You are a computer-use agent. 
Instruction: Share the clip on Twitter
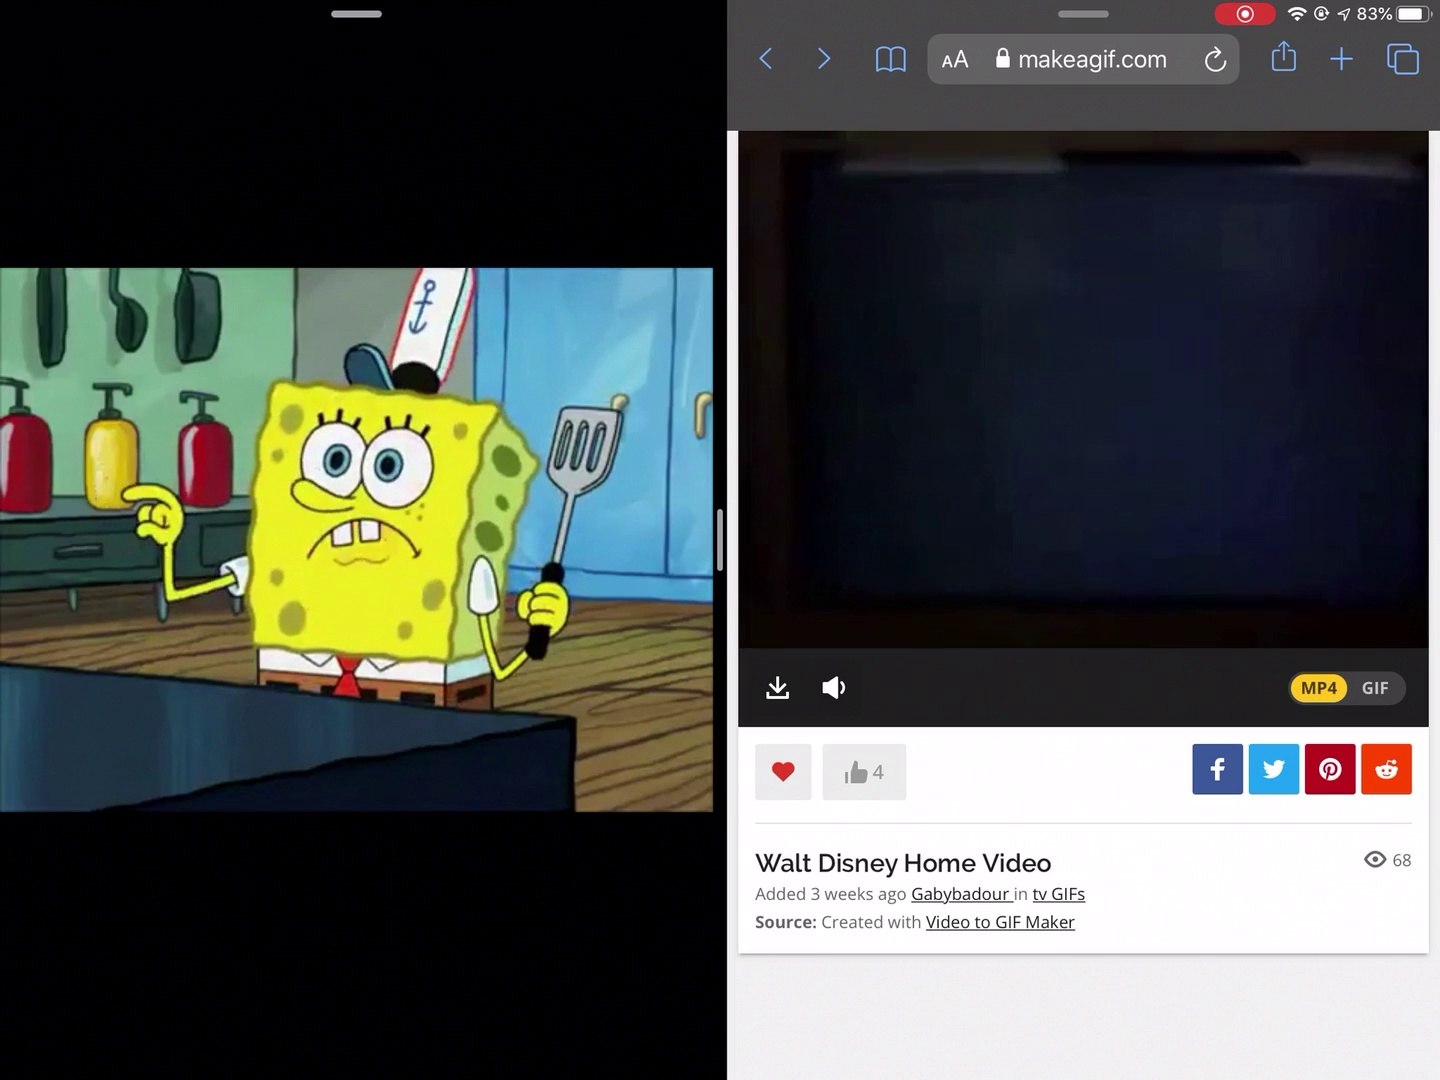click(1274, 769)
